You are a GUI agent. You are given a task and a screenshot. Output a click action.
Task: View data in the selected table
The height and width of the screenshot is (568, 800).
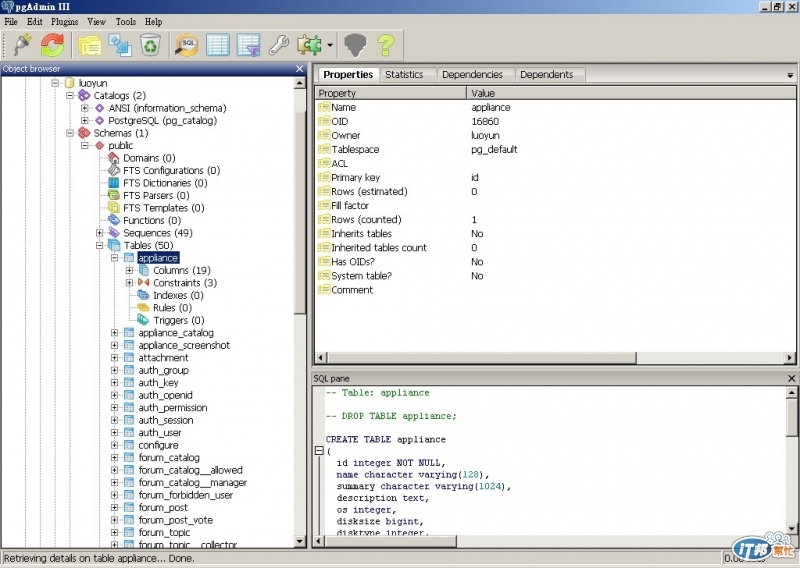217,45
